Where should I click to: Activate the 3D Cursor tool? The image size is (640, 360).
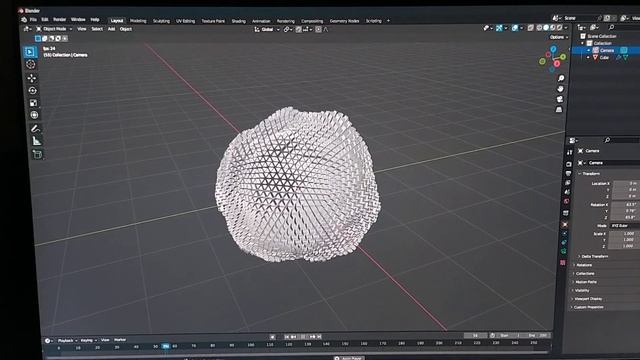(x=31, y=64)
